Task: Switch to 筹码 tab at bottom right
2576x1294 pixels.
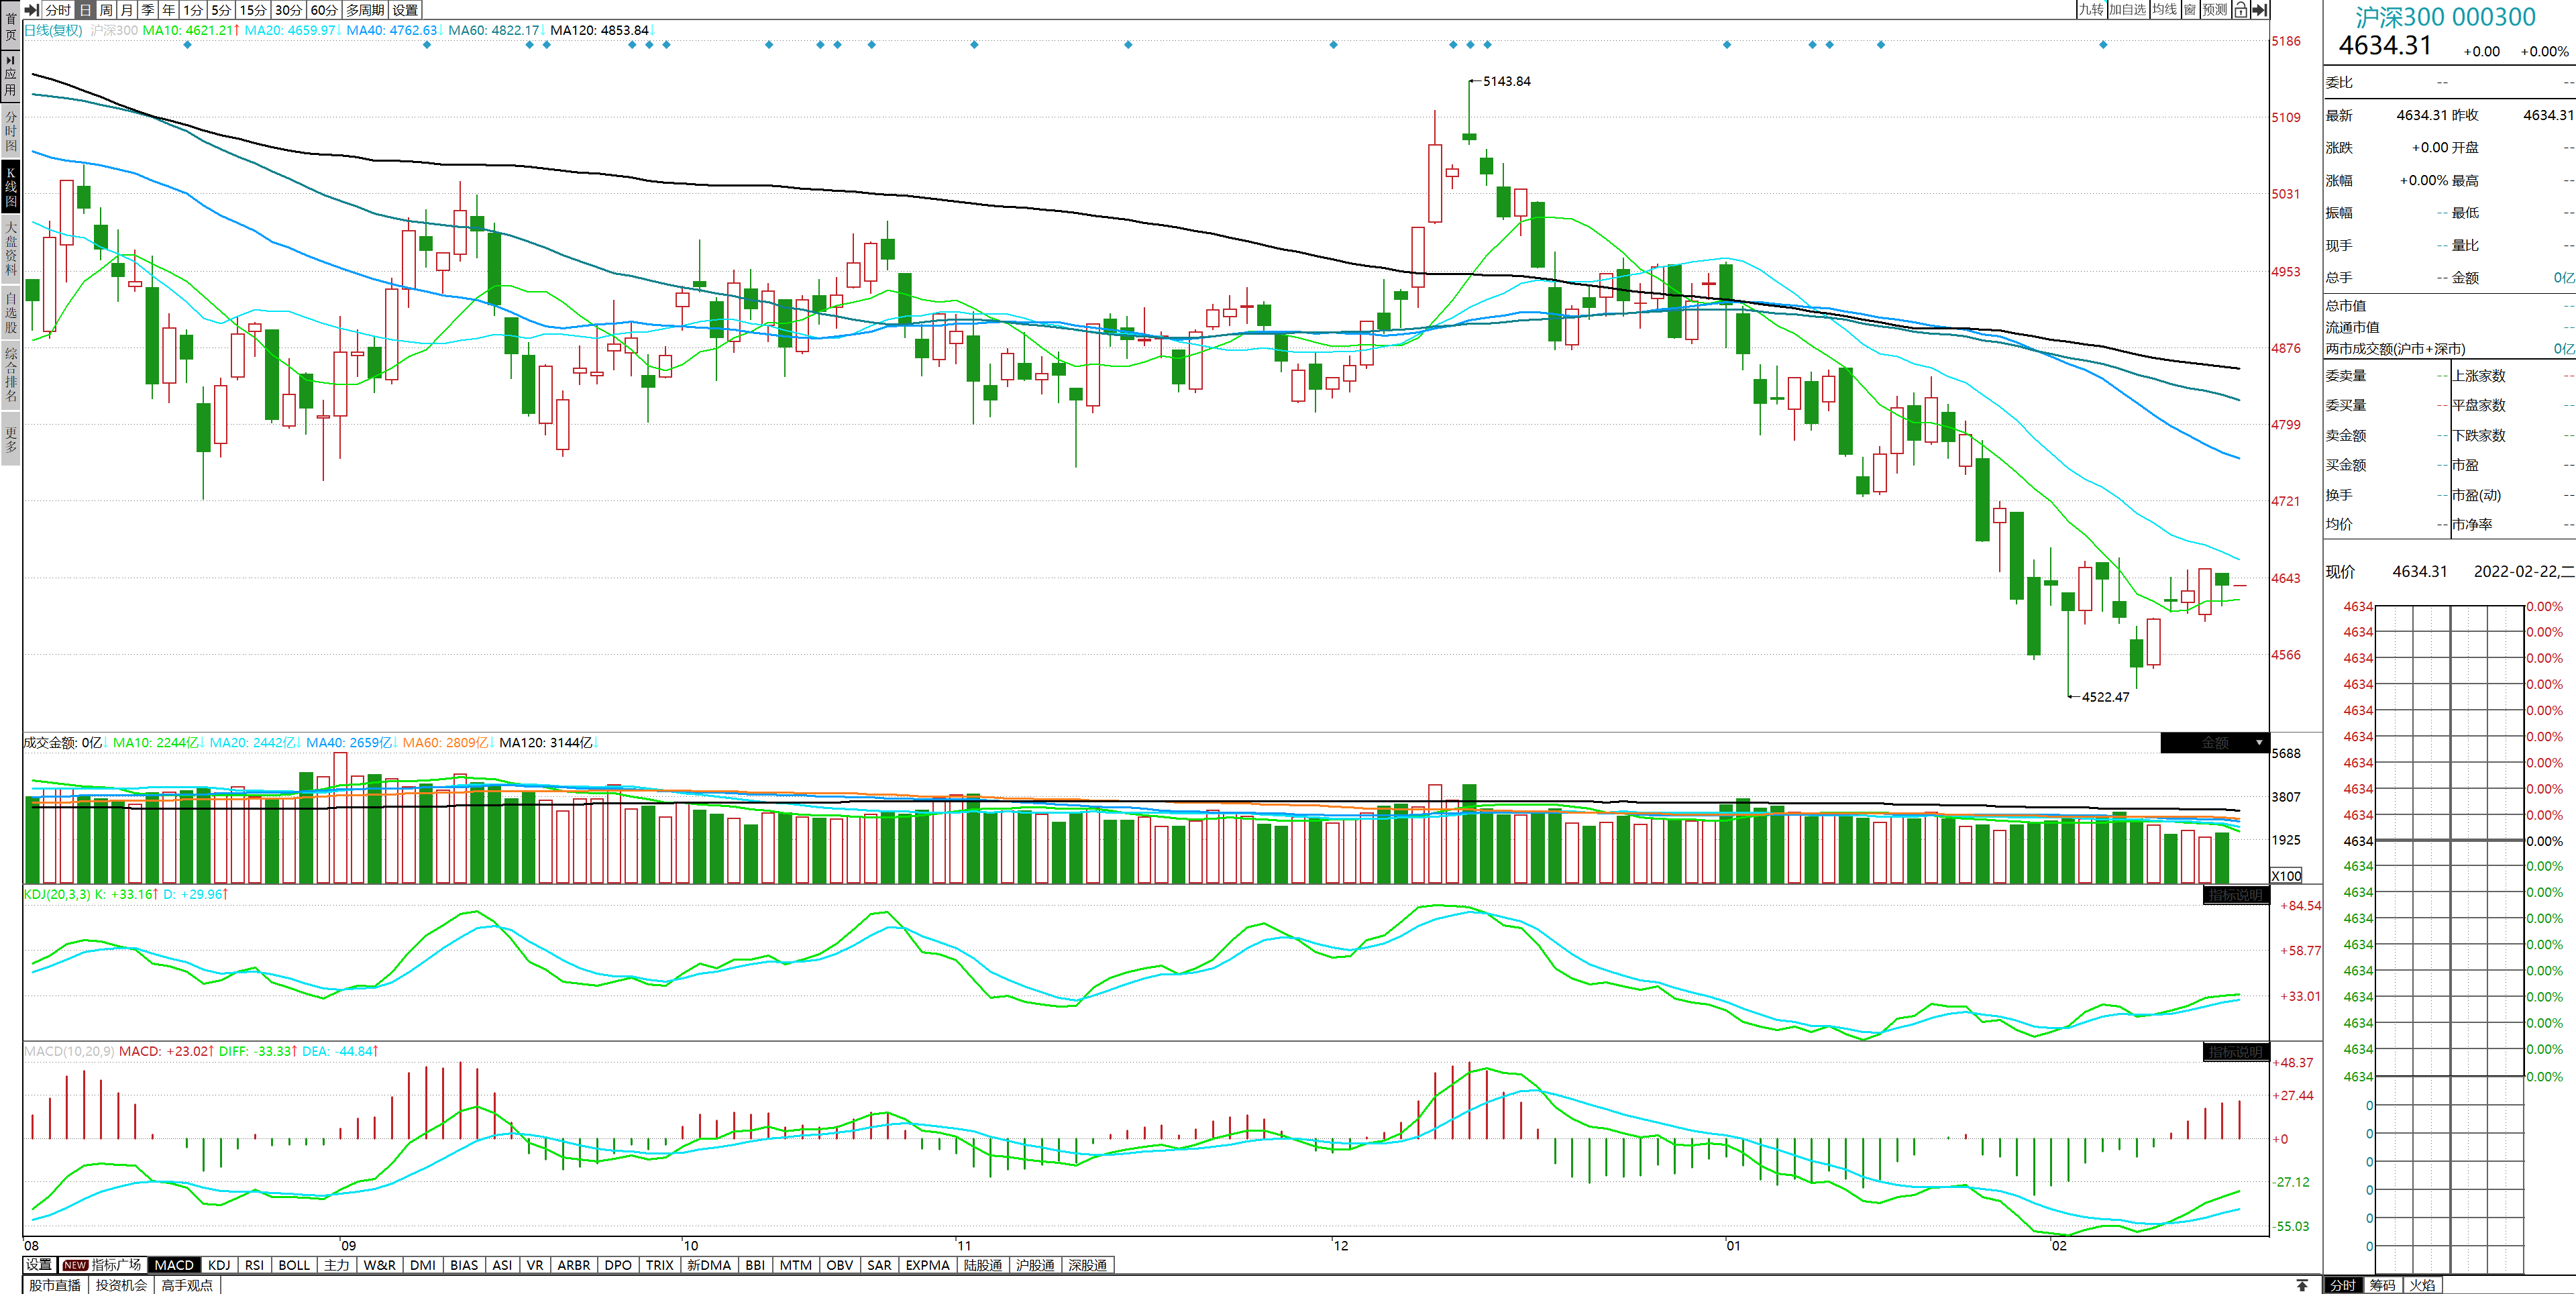Action: tap(2382, 1285)
